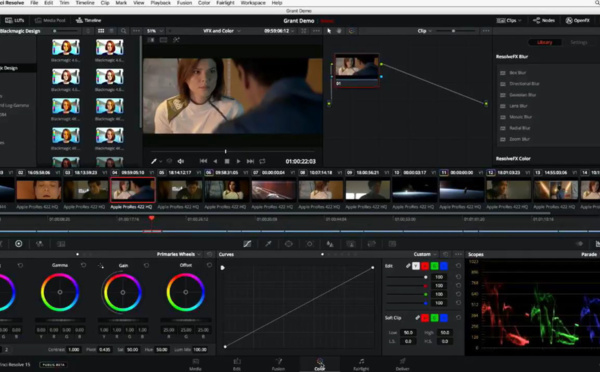Switch gallery to list view
This screenshot has width=600, height=372.
(x=111, y=31)
